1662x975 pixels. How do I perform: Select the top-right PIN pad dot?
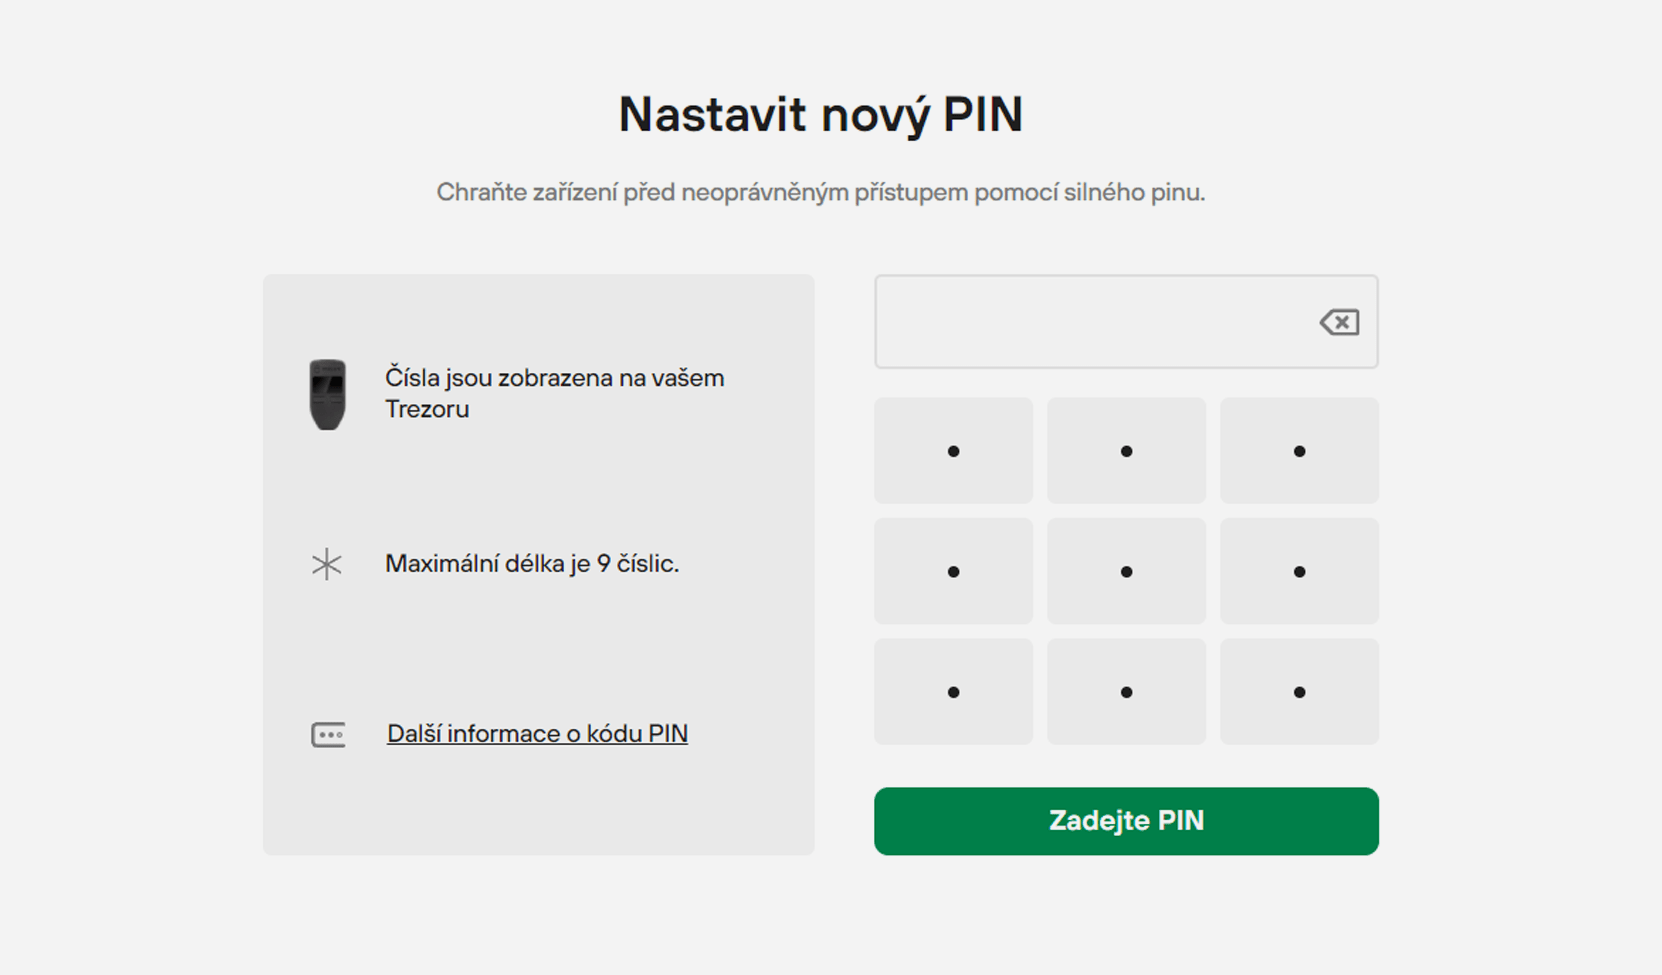click(1299, 451)
